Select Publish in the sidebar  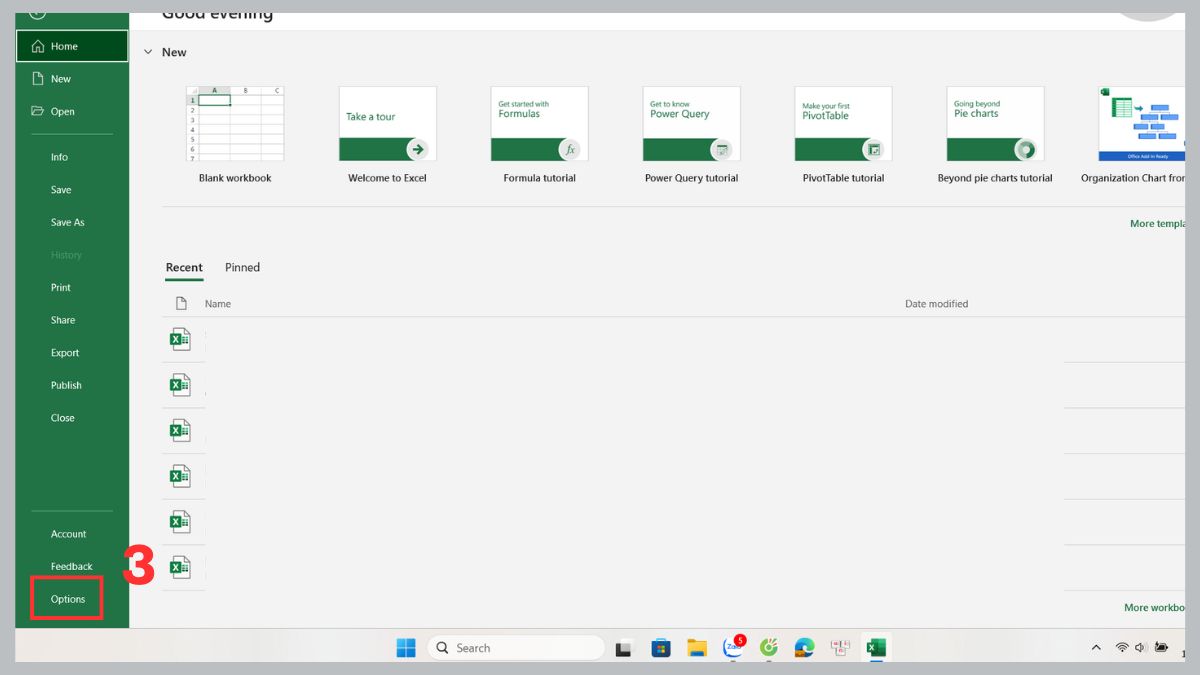pyautogui.click(x=66, y=385)
